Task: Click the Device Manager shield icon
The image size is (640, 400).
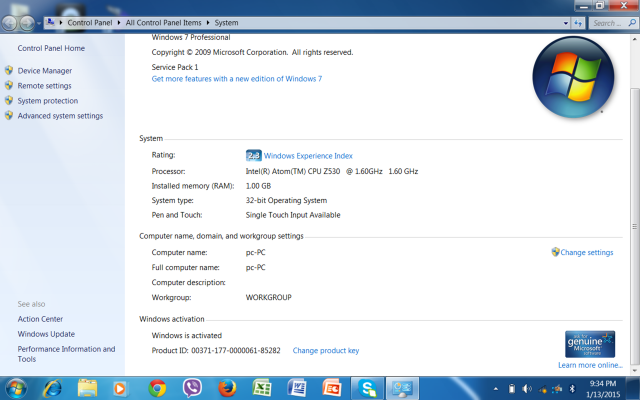Action: 9,70
